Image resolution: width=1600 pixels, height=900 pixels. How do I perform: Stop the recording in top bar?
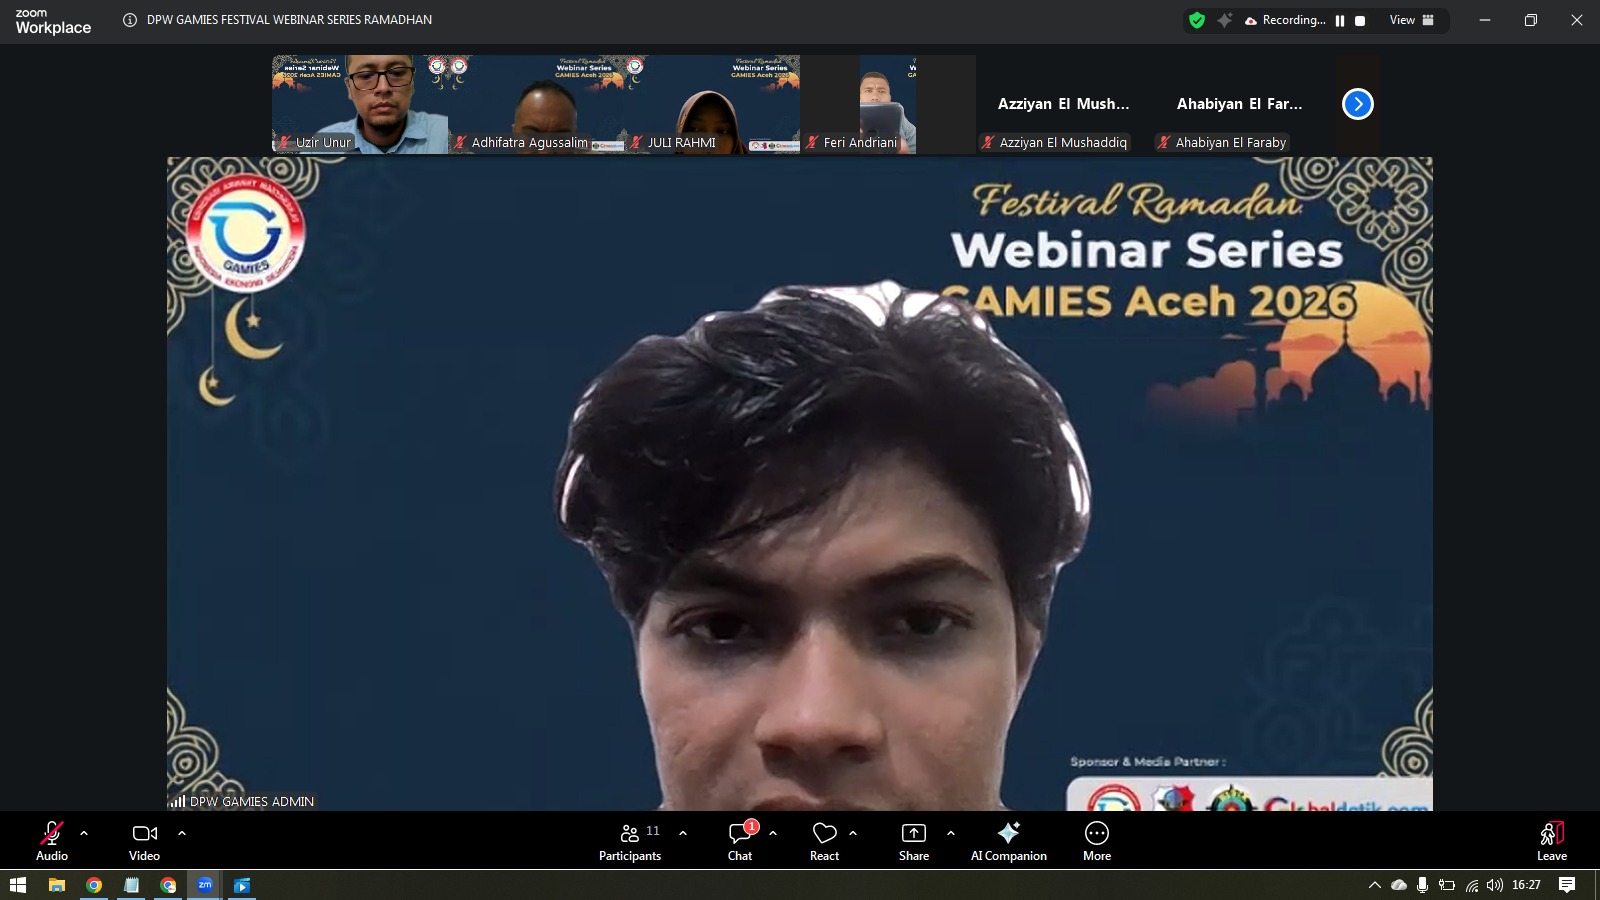(x=1360, y=21)
